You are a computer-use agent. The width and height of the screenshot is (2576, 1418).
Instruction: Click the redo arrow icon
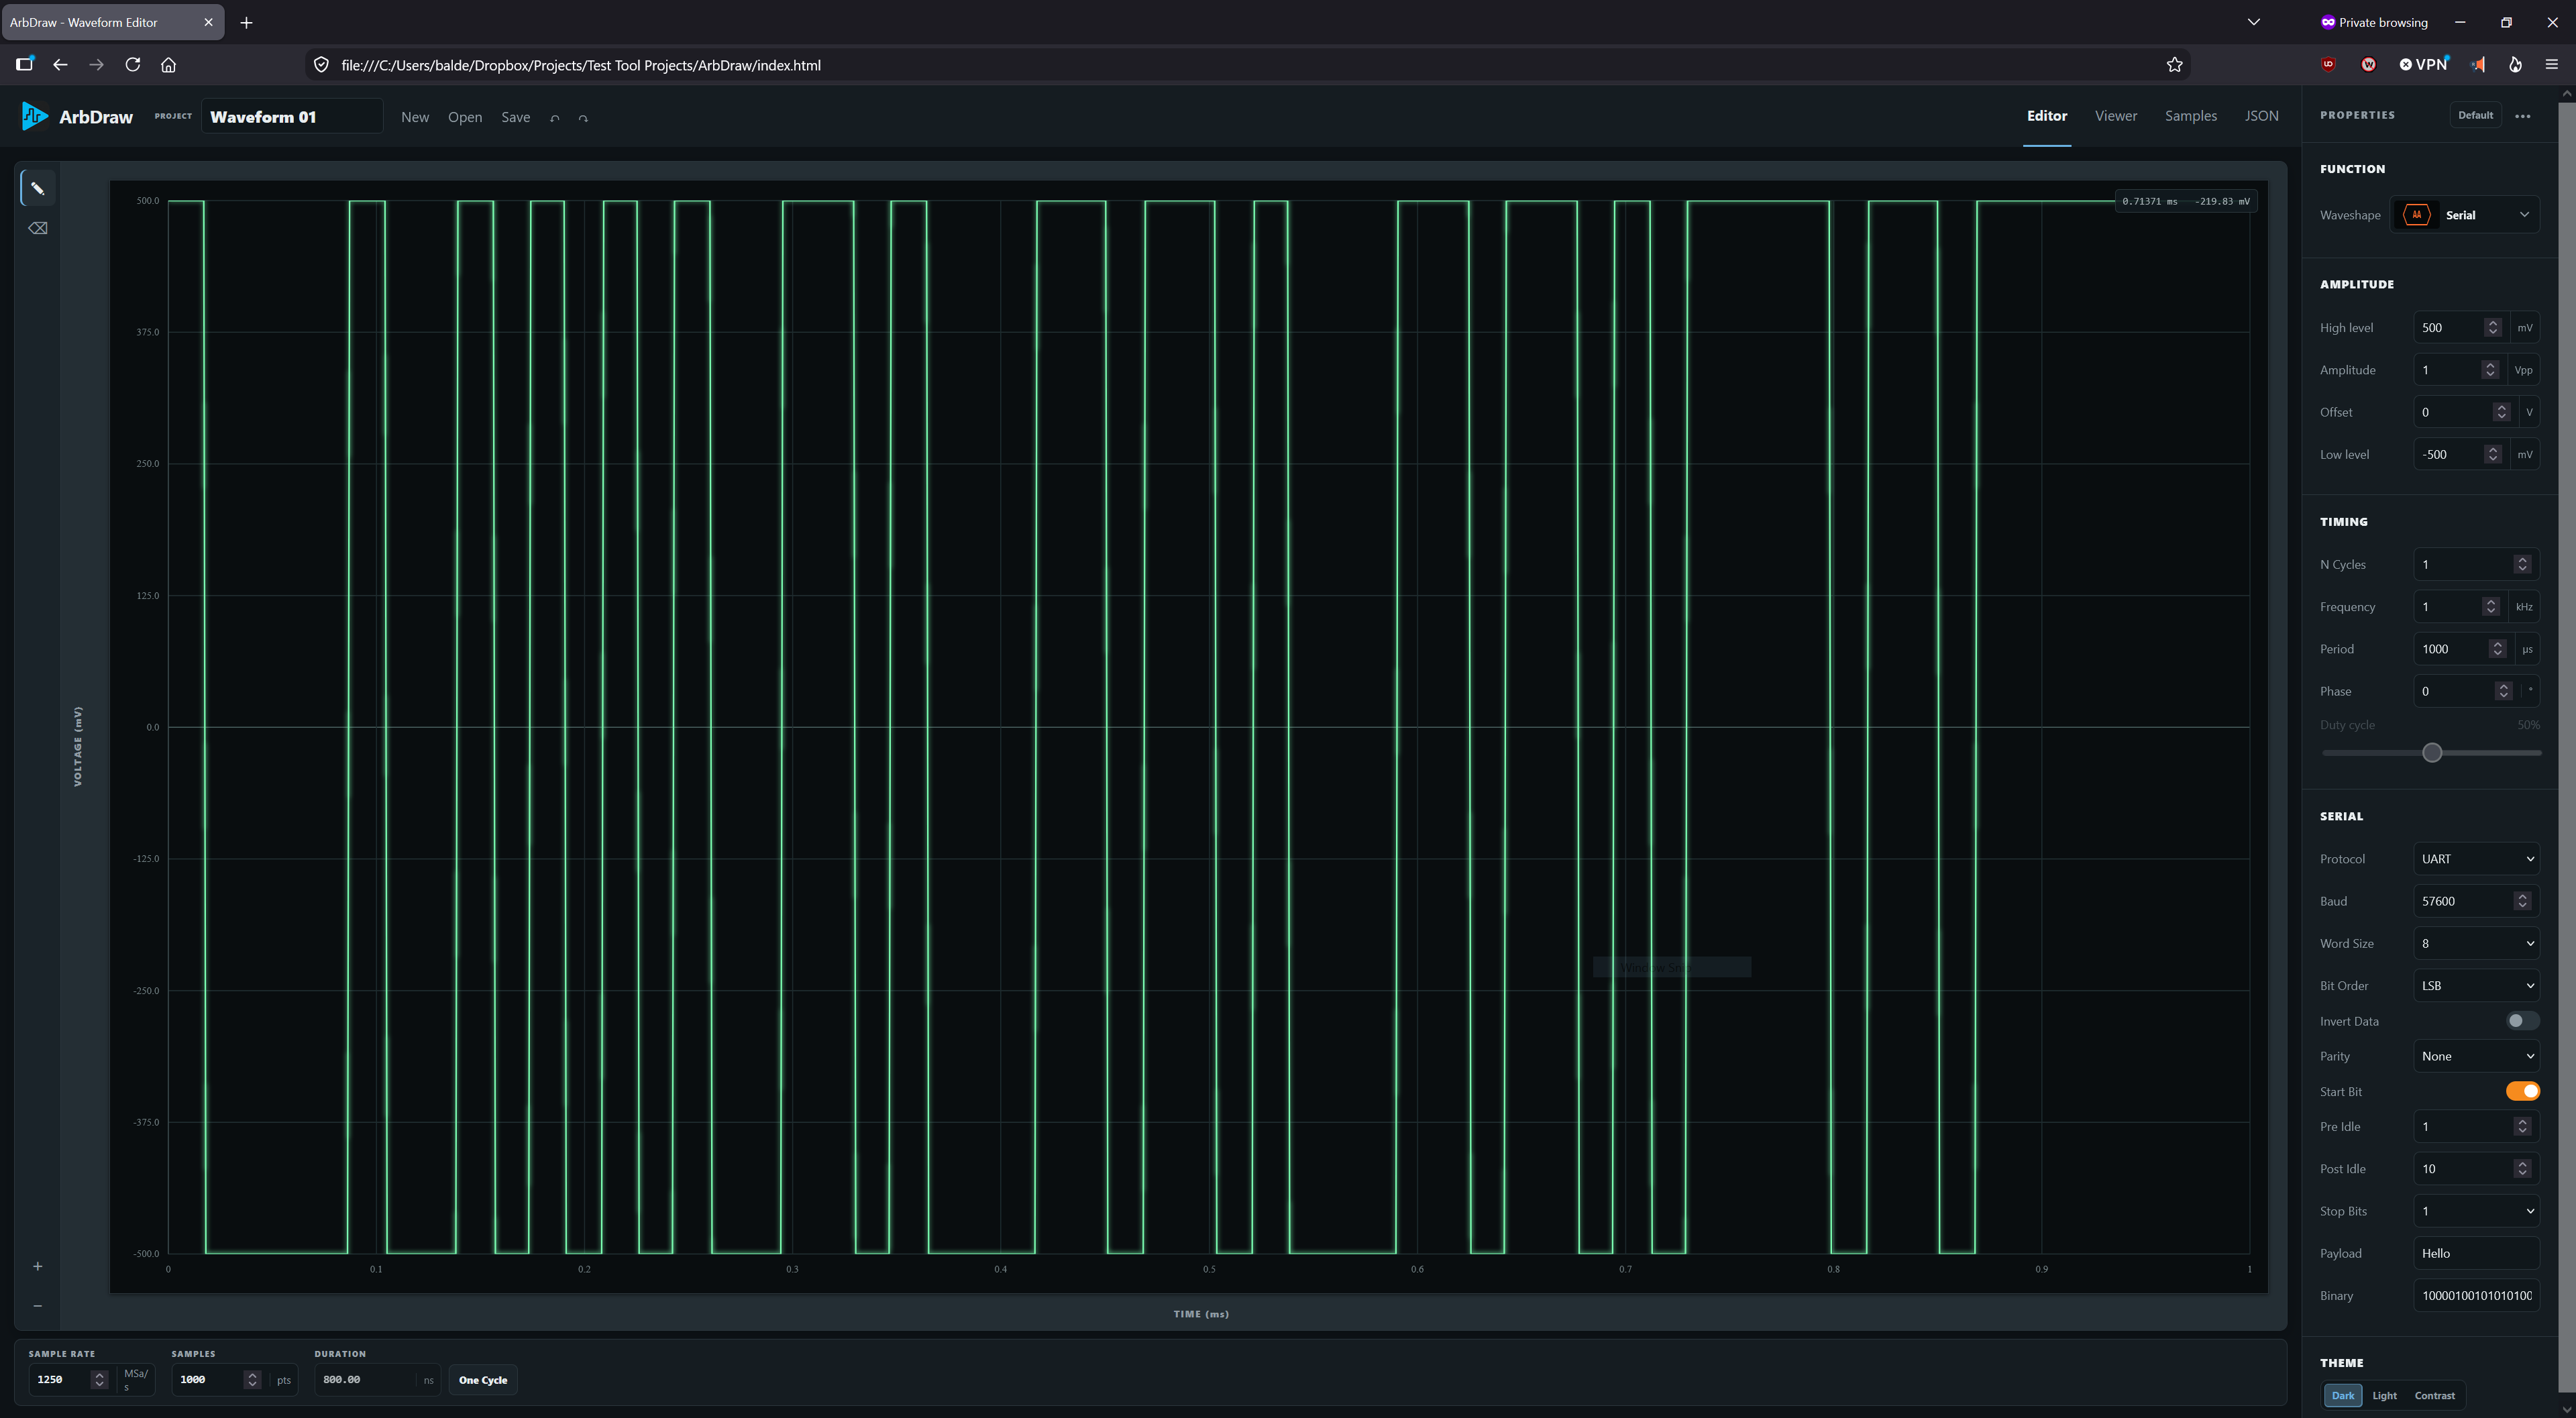coord(583,118)
